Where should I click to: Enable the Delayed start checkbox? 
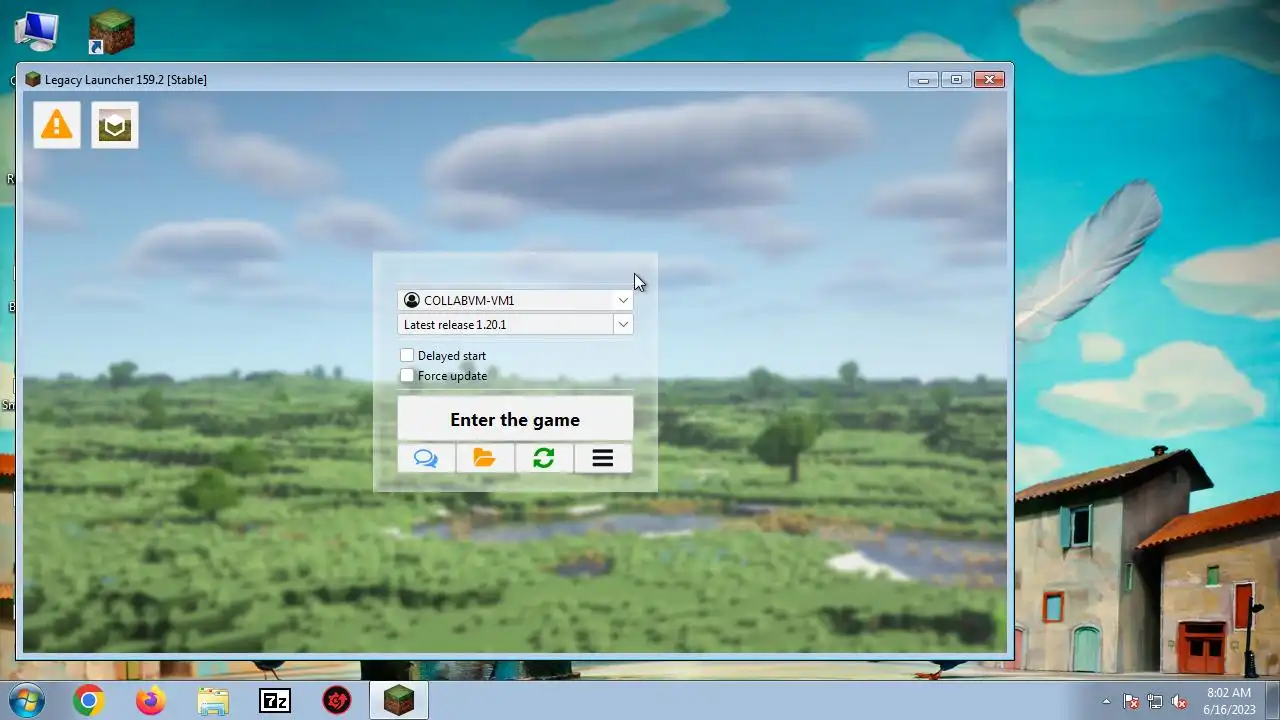point(407,355)
